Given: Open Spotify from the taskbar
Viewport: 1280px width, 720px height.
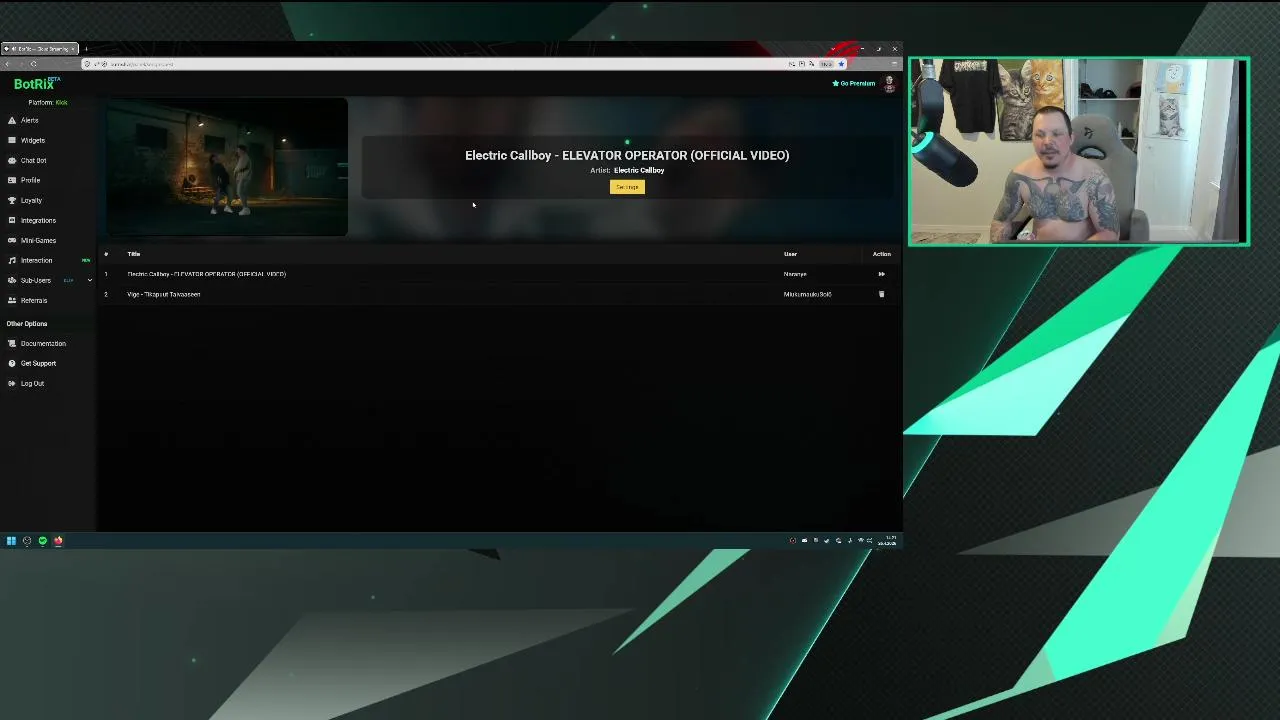Looking at the screenshot, I should click(x=42, y=541).
